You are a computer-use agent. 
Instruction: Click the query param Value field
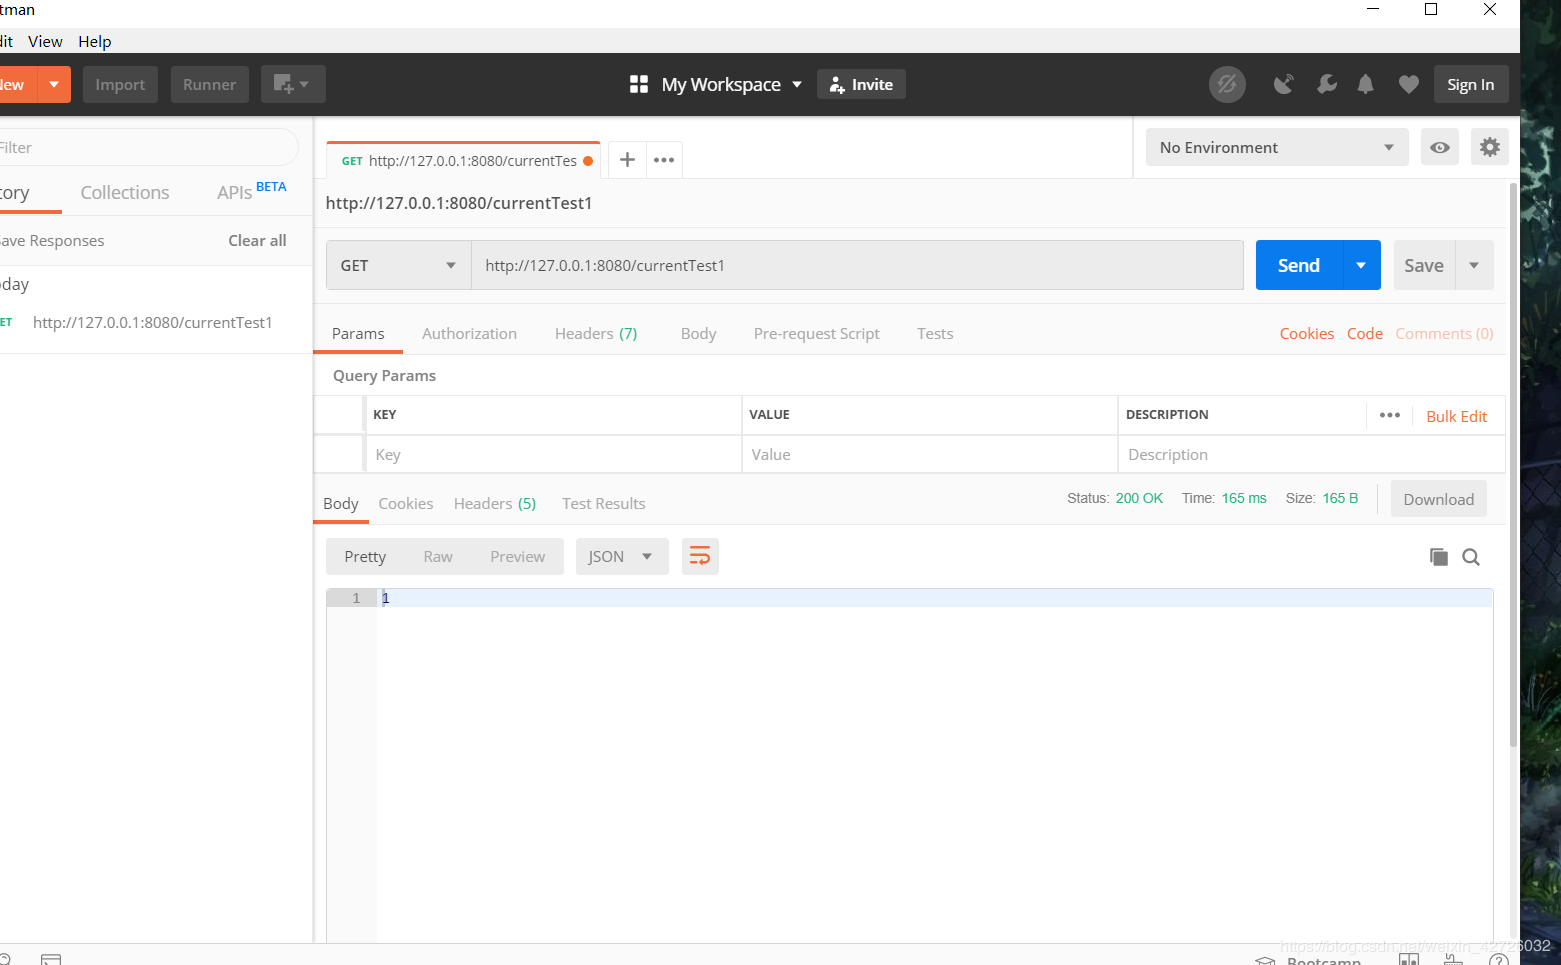click(930, 454)
